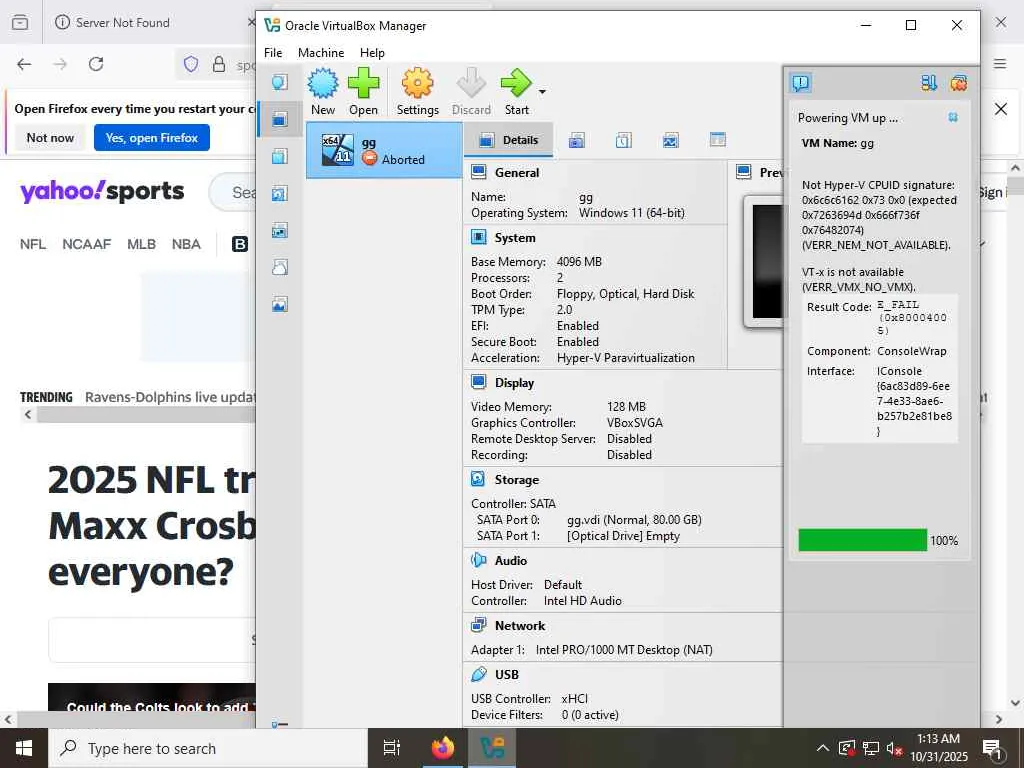Screen dimensions: 1024x768
Task: Open the Logs tab icon with clock
Action: [x=624, y=140]
